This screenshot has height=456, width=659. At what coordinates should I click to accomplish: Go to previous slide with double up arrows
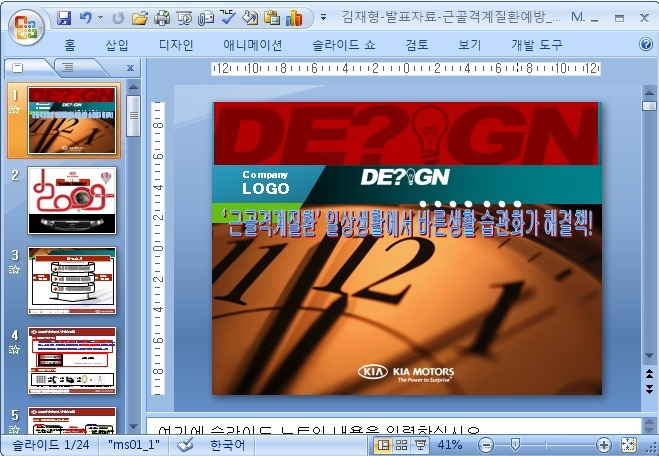pos(649,373)
